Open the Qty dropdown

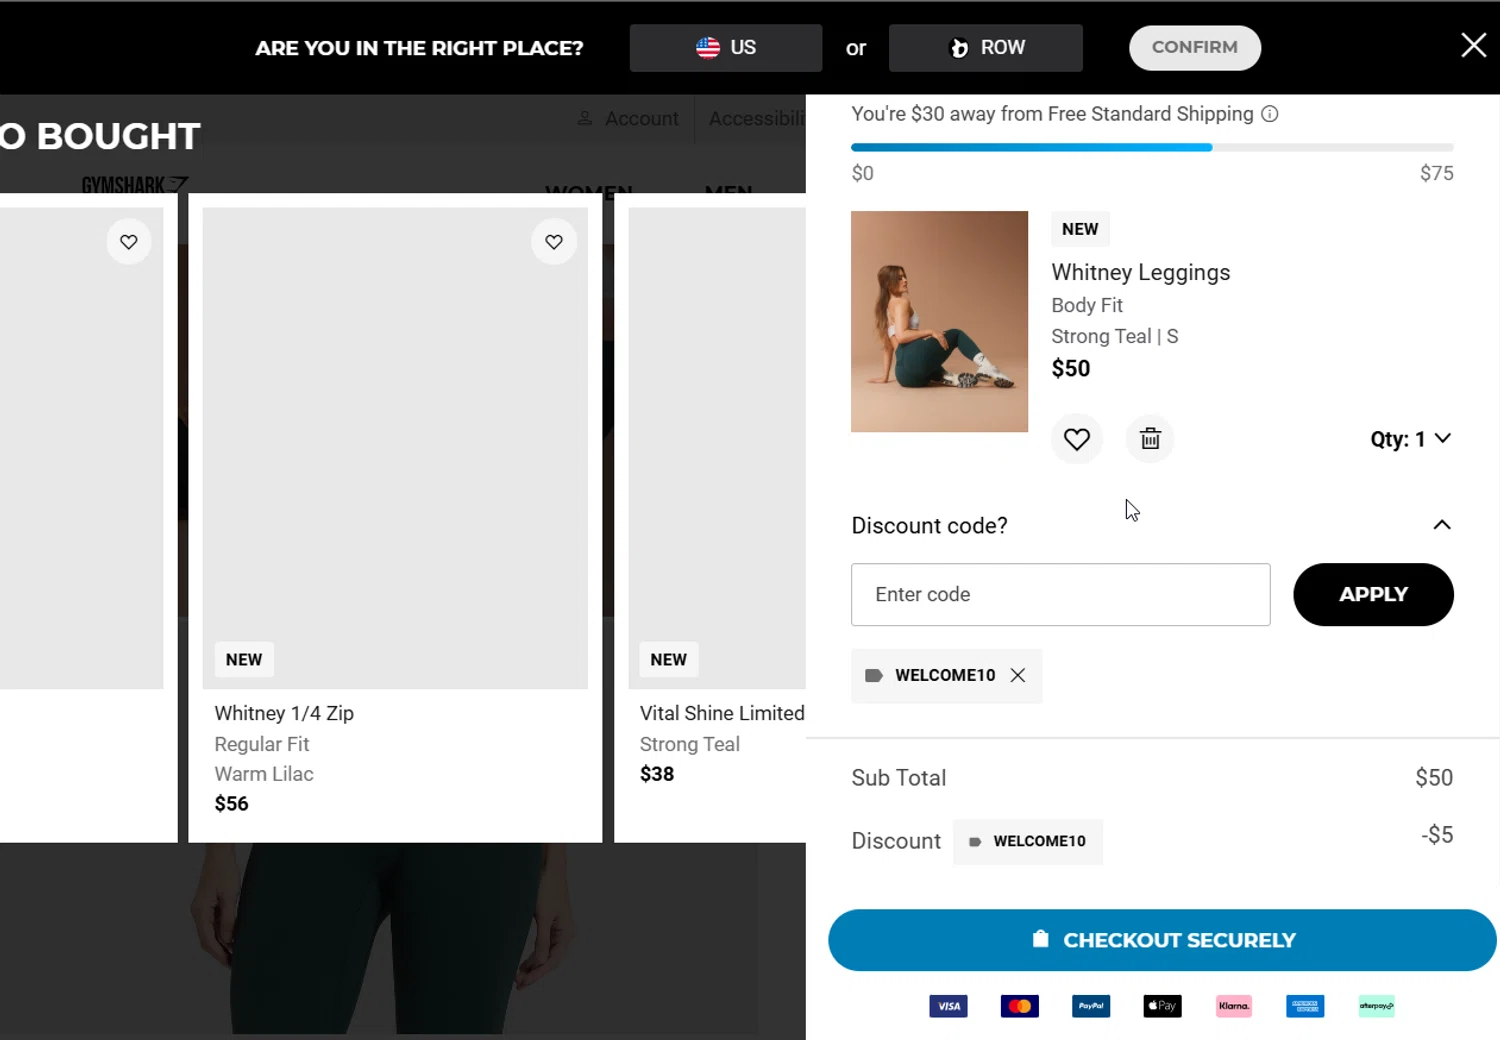[1410, 439]
